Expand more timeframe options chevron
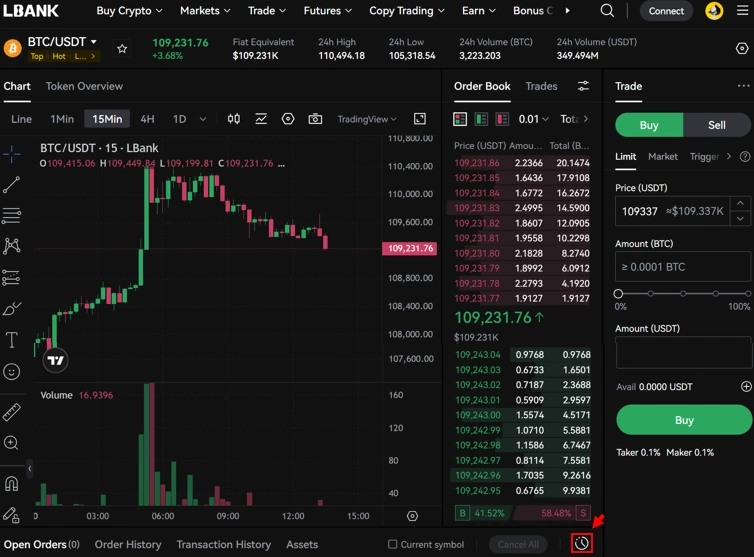754x557 pixels. coord(203,119)
